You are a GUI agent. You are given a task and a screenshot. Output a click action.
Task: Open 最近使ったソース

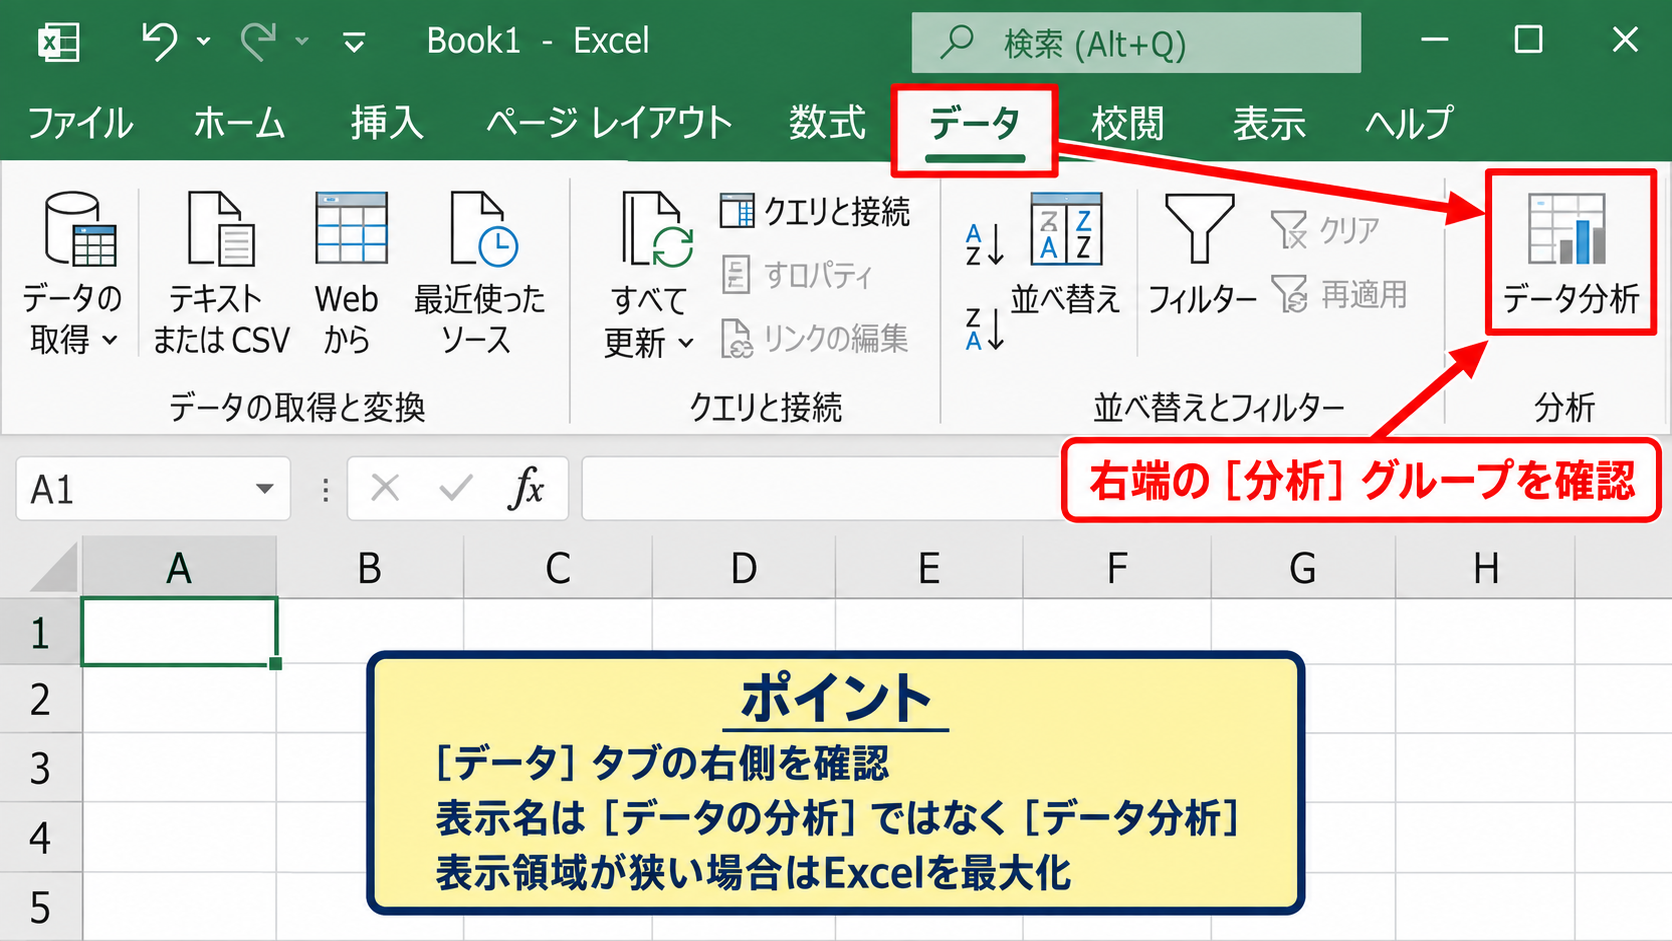(480, 274)
